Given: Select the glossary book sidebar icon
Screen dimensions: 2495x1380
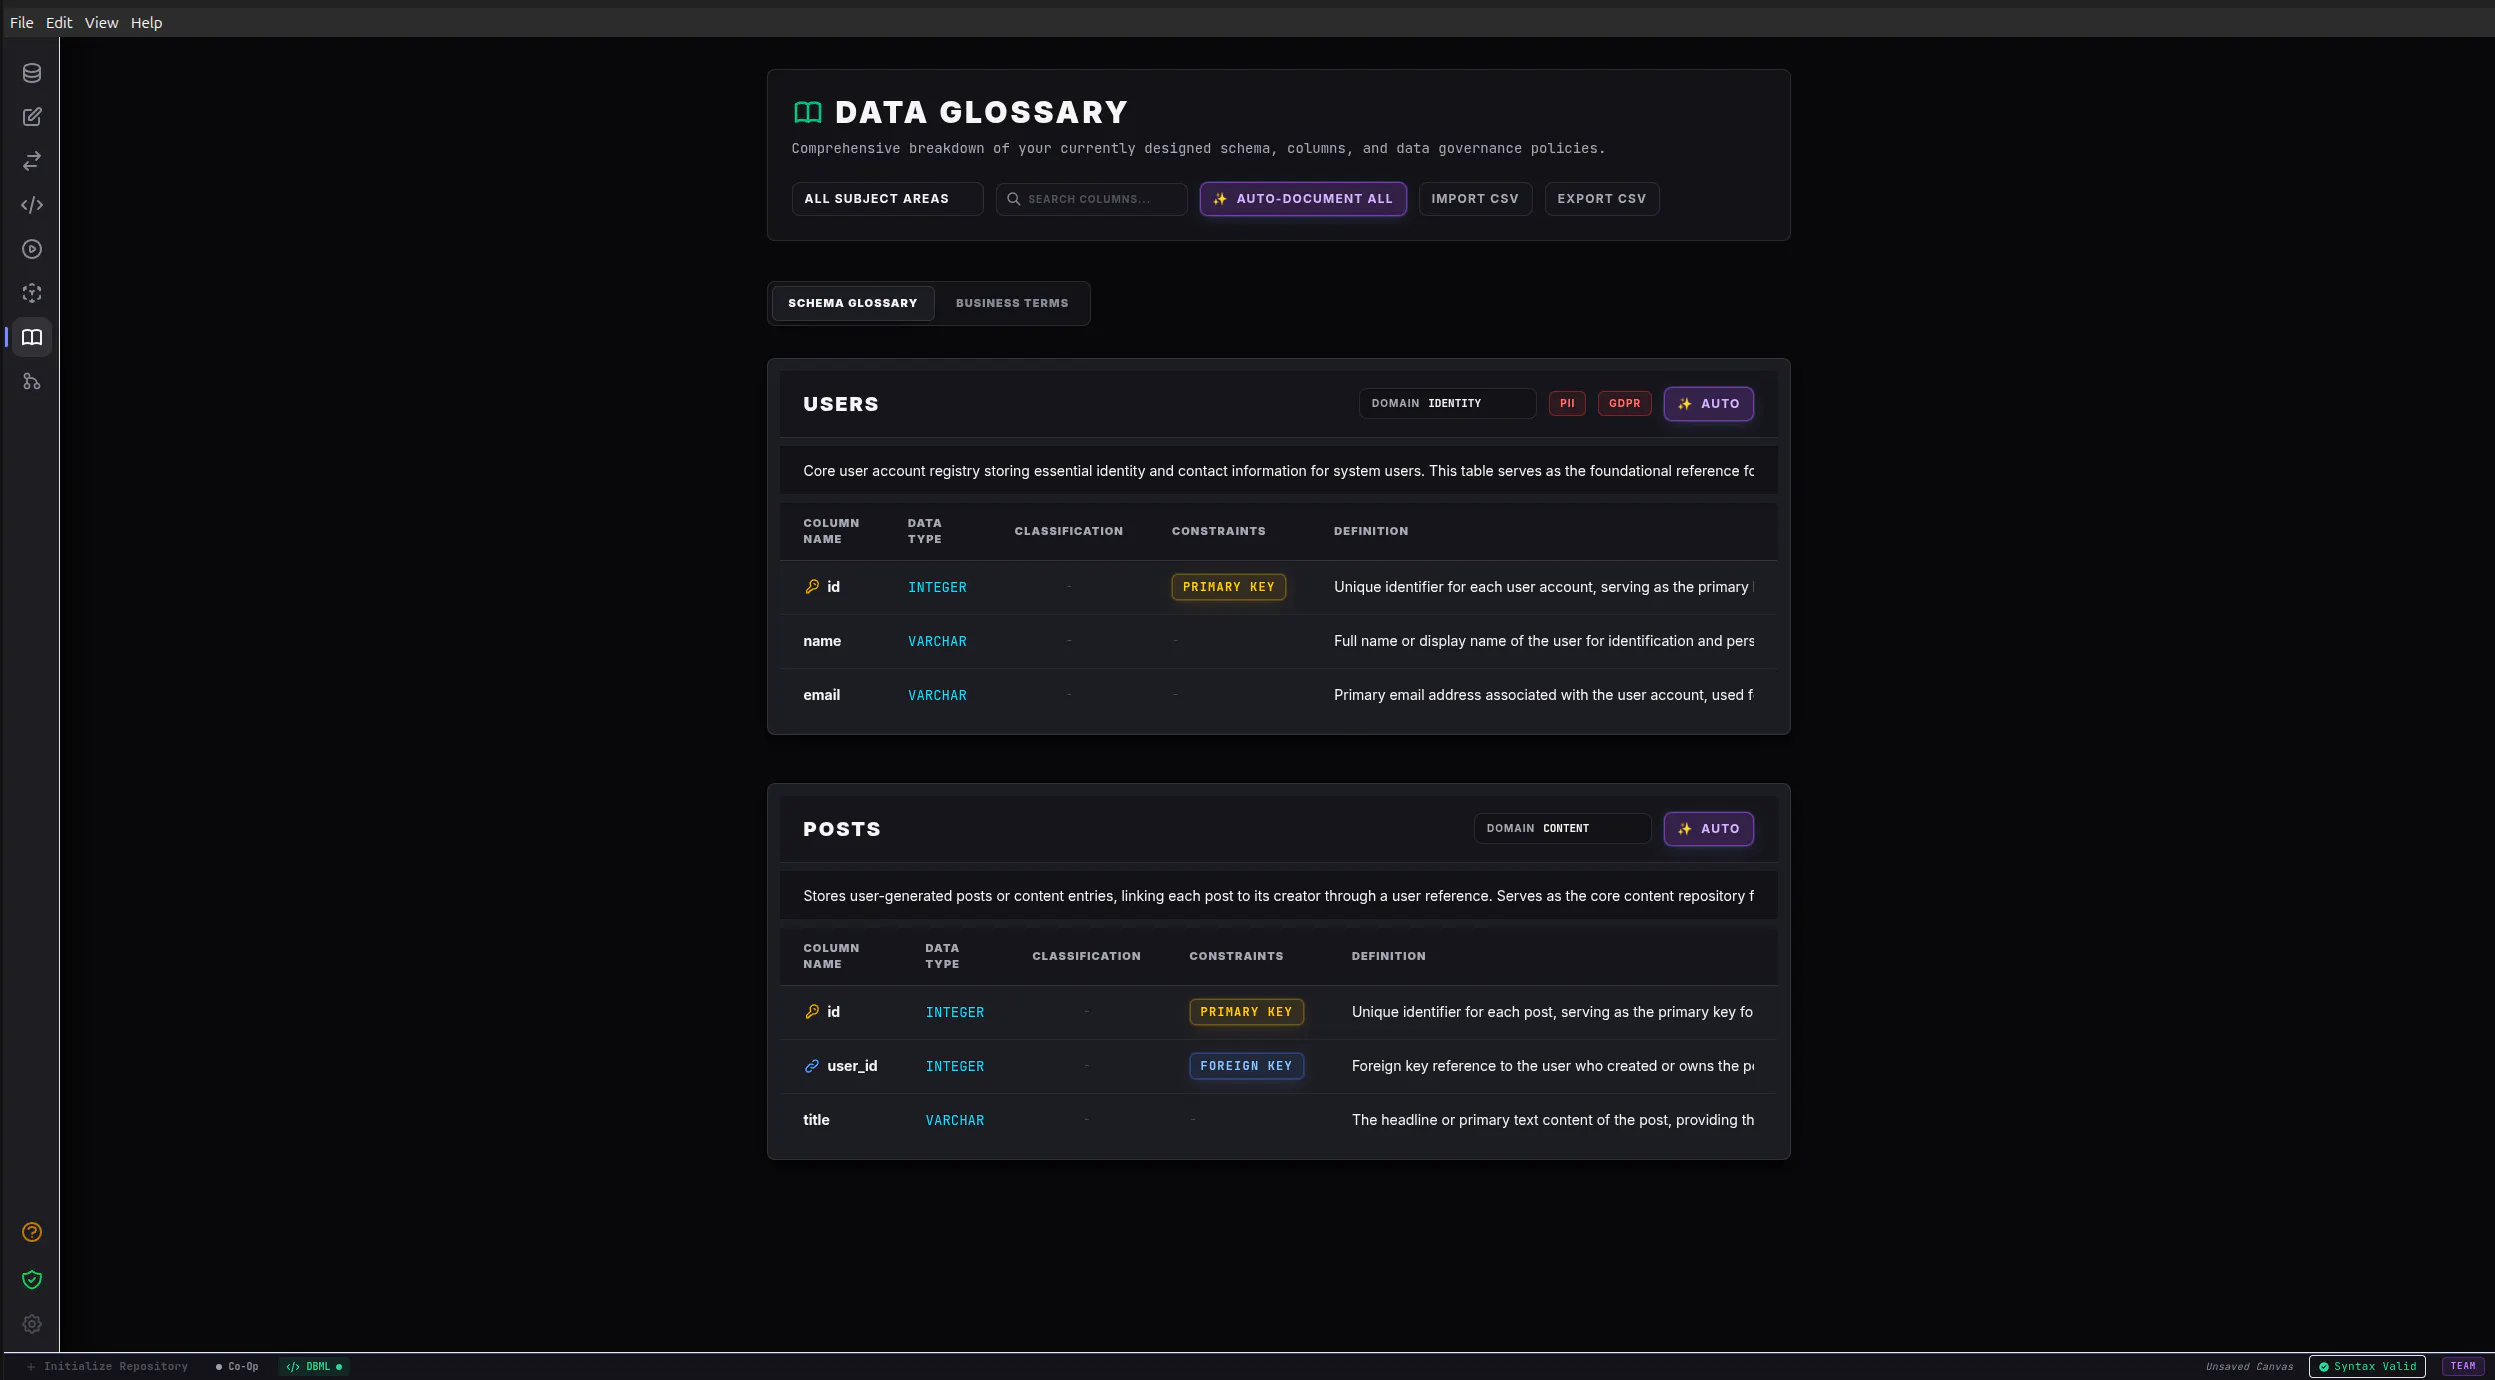Looking at the screenshot, I should coord(32,337).
